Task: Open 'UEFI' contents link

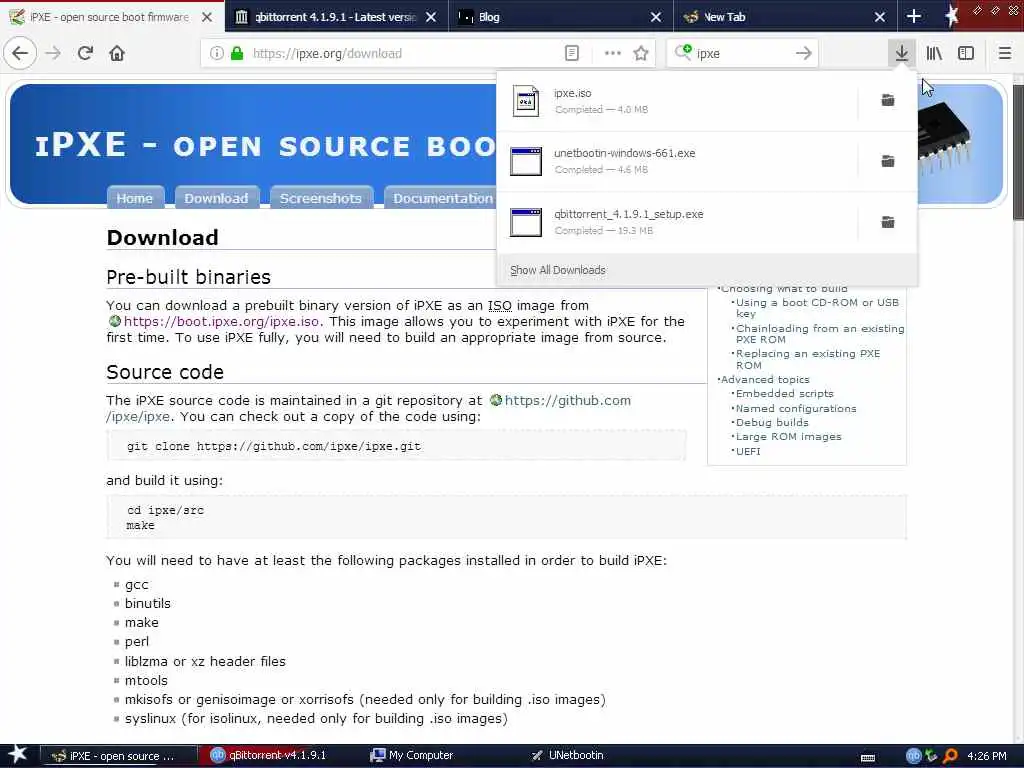Action: click(x=748, y=451)
